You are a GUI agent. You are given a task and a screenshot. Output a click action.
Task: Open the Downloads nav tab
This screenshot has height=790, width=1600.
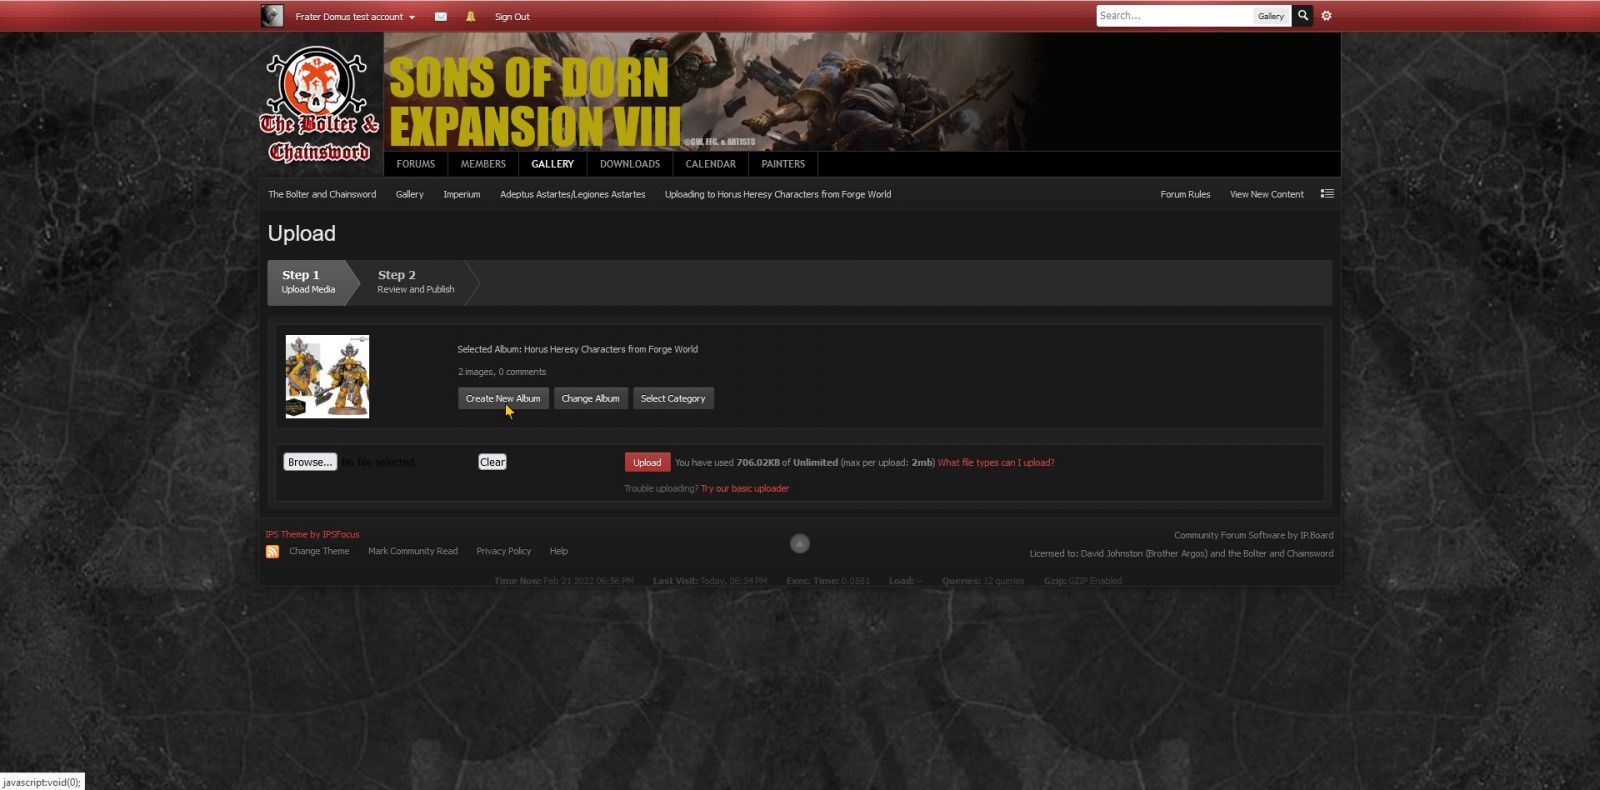pyautogui.click(x=630, y=164)
